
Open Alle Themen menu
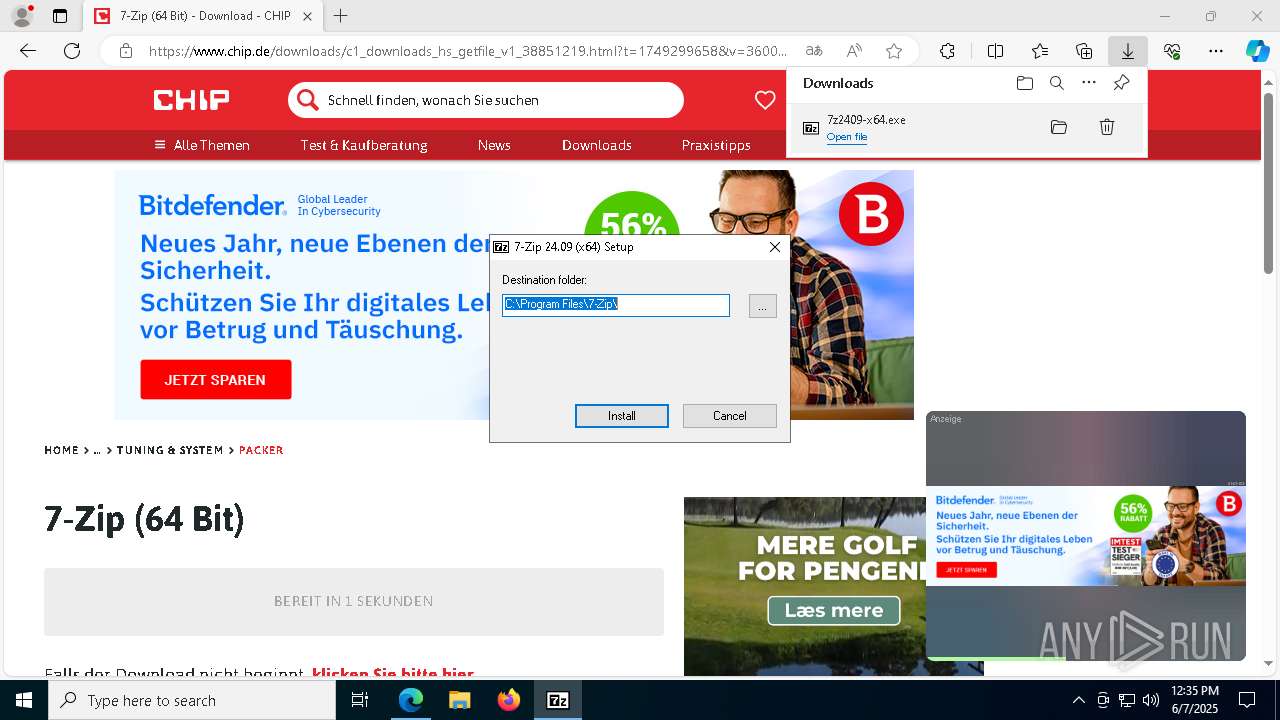tap(202, 145)
